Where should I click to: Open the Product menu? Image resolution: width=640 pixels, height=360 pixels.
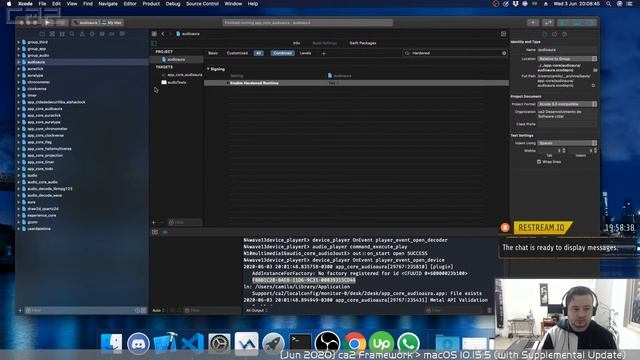(151, 4)
